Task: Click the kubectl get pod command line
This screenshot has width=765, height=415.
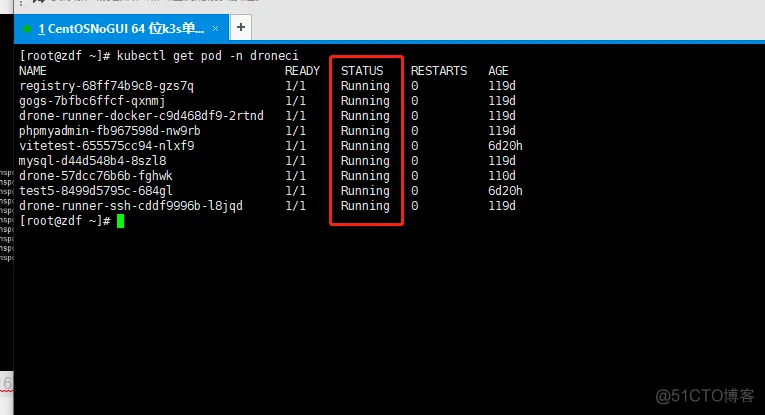Action: click(x=159, y=56)
